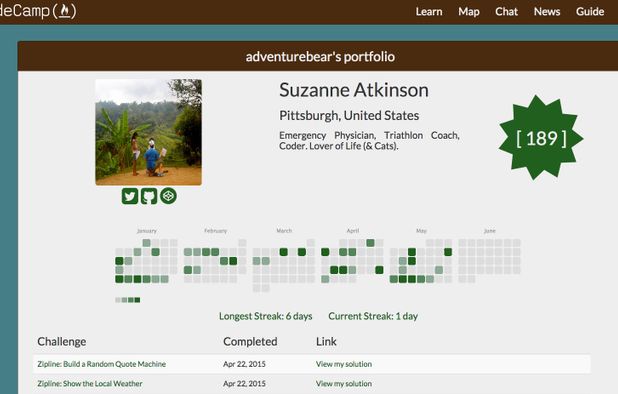Open the Map menu item
The width and height of the screenshot is (618, 394).
(x=469, y=12)
